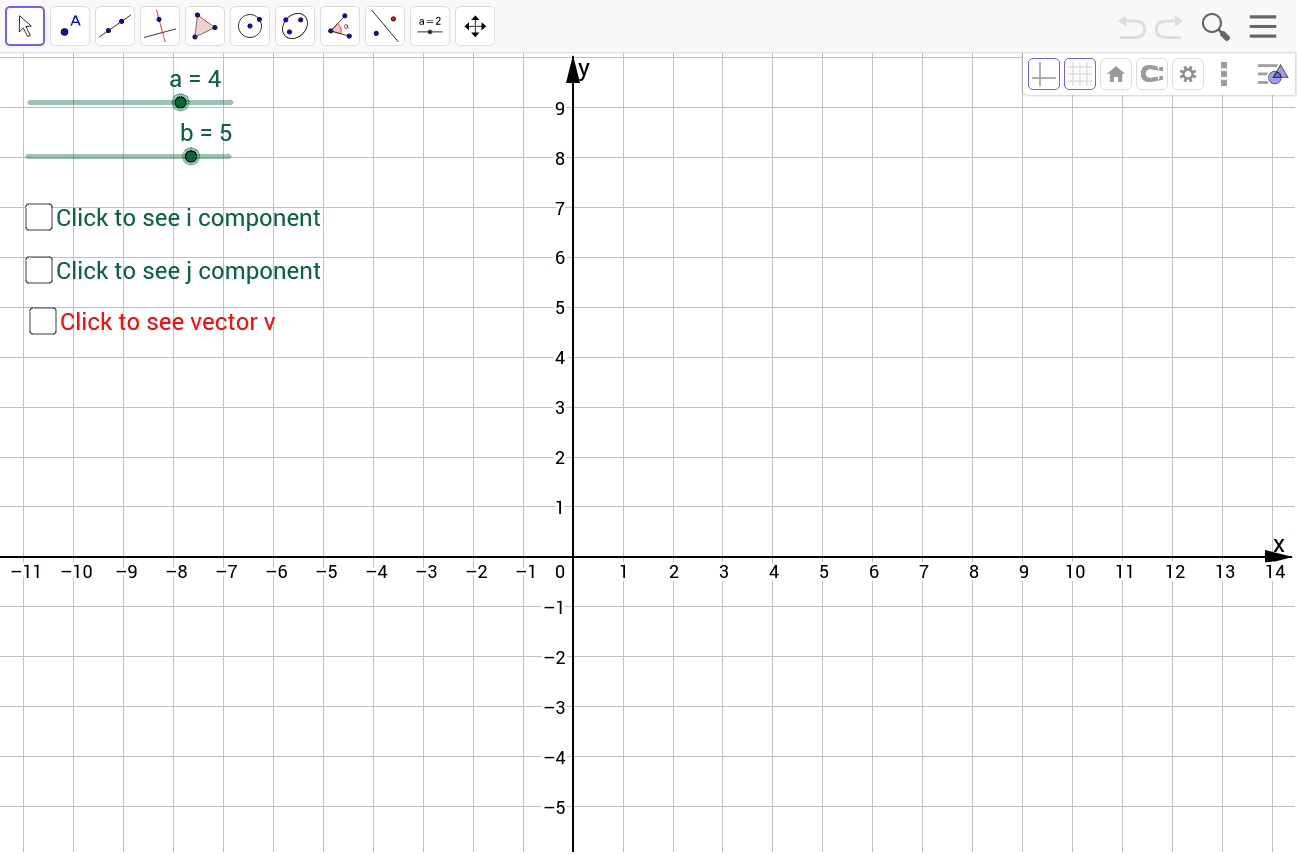Toggle the axes display
Screen dimensions: 1297x854
click(x=1044, y=73)
